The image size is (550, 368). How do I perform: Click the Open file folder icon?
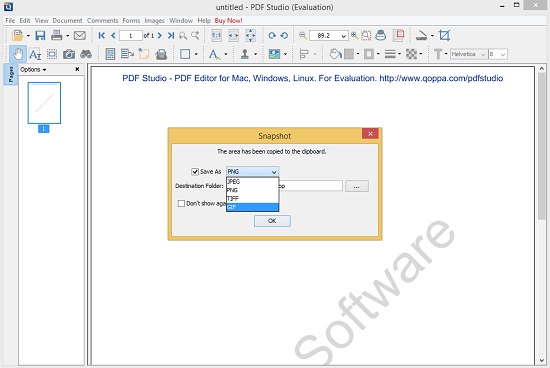tap(17, 35)
